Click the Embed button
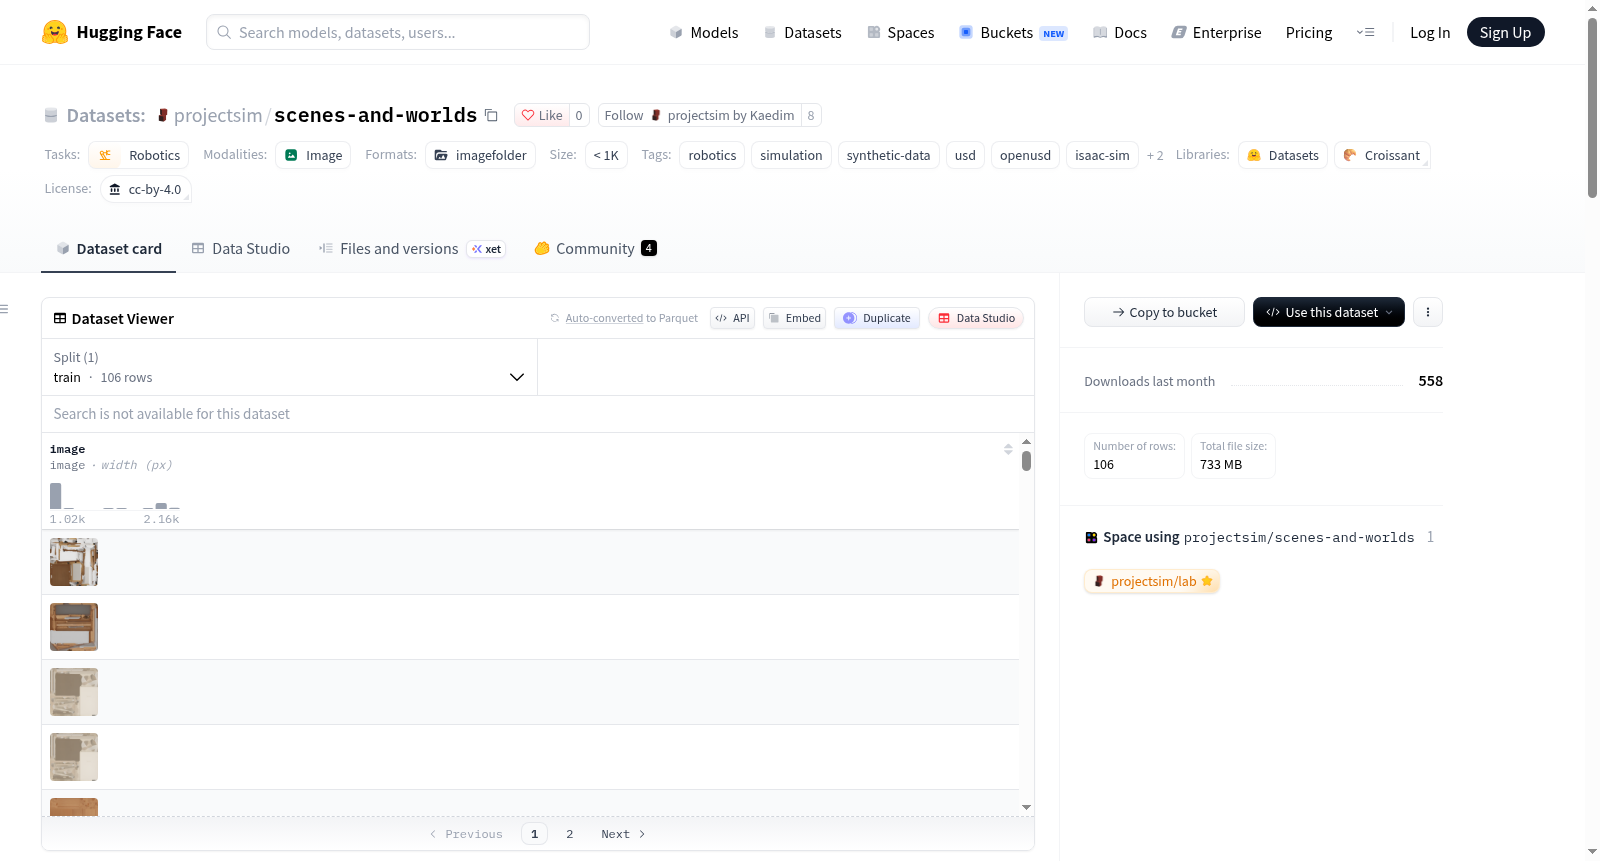The width and height of the screenshot is (1600, 861). [x=794, y=318]
